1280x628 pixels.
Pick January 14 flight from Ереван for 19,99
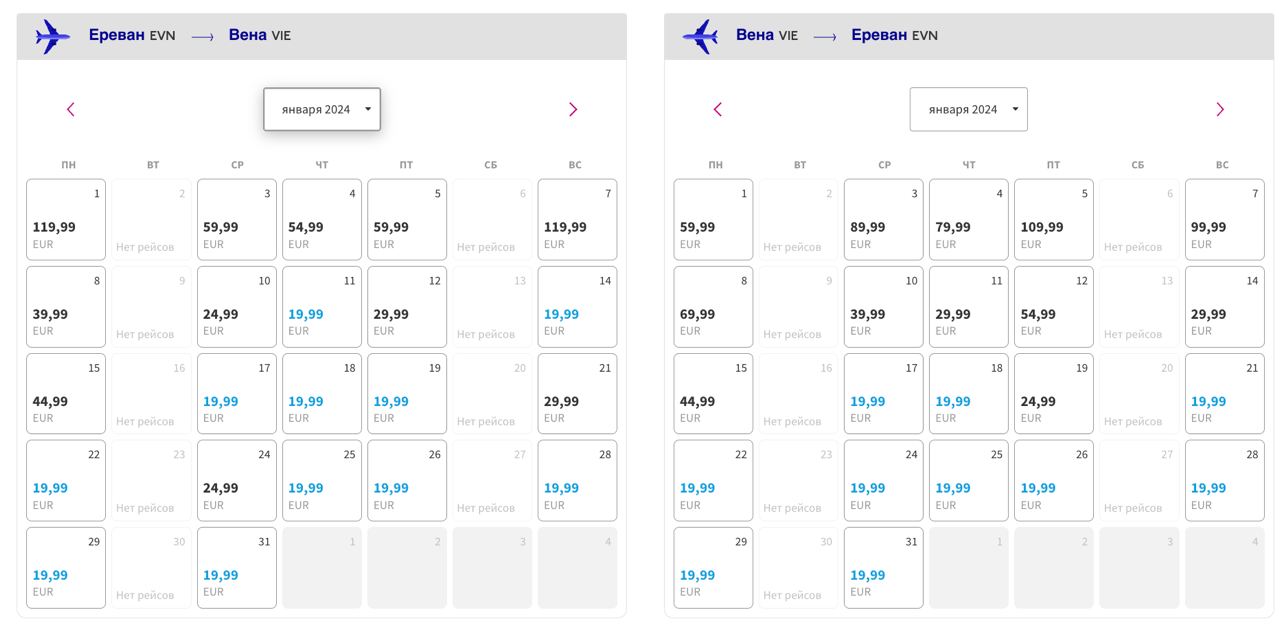tap(577, 307)
